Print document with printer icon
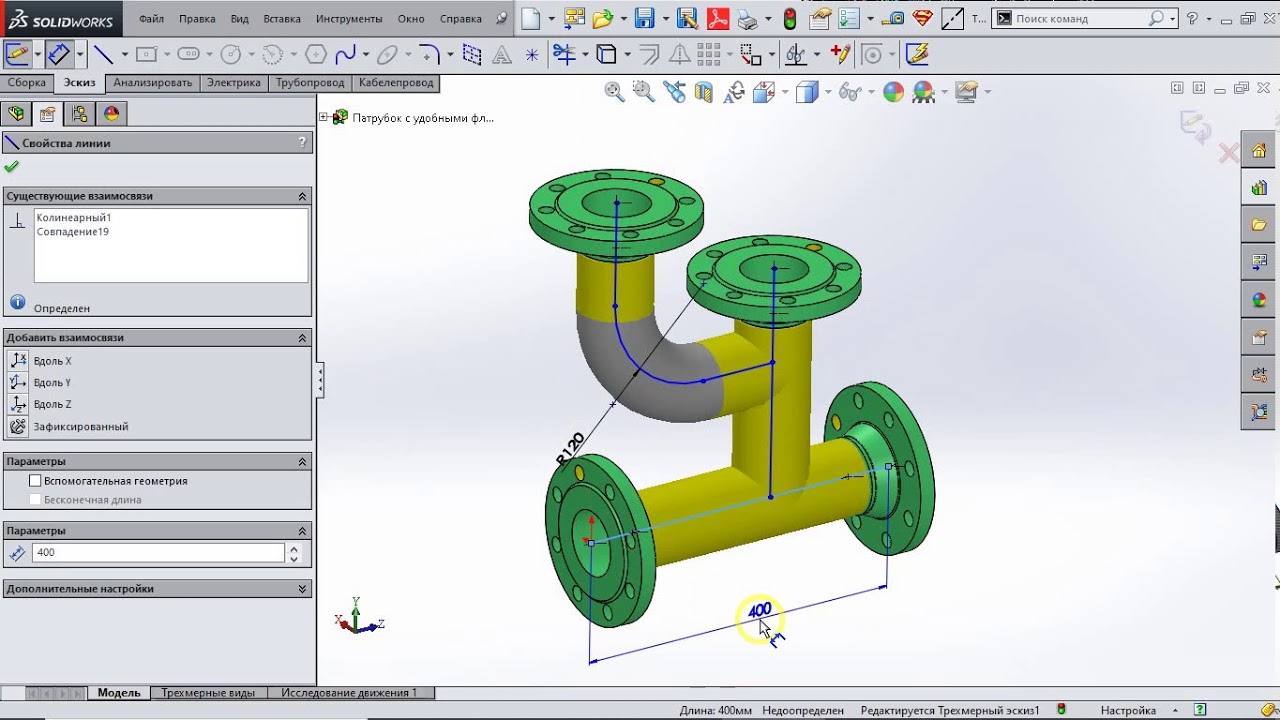The image size is (1280, 720). [x=748, y=18]
